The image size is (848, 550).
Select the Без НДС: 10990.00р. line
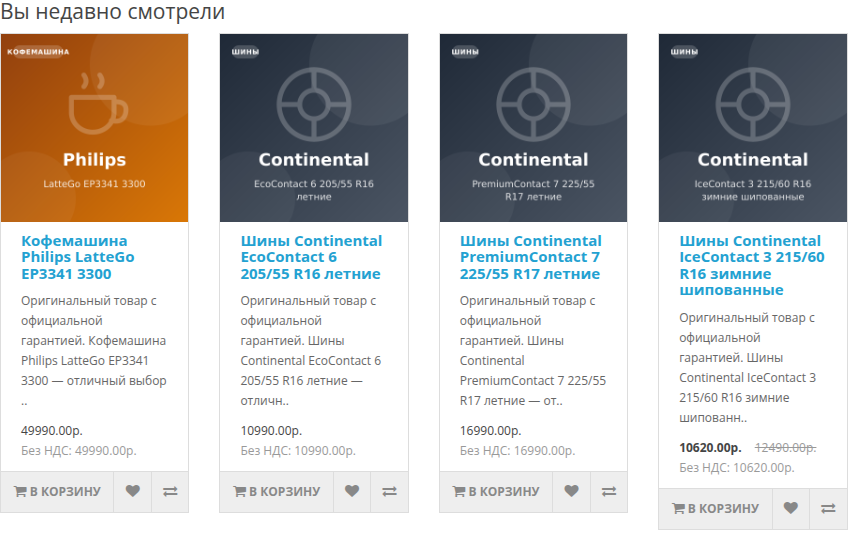pyautogui.click(x=298, y=451)
